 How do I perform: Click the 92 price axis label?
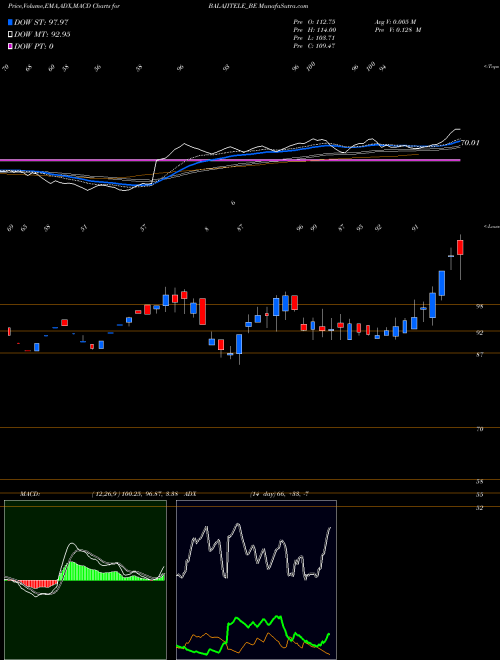479,333
